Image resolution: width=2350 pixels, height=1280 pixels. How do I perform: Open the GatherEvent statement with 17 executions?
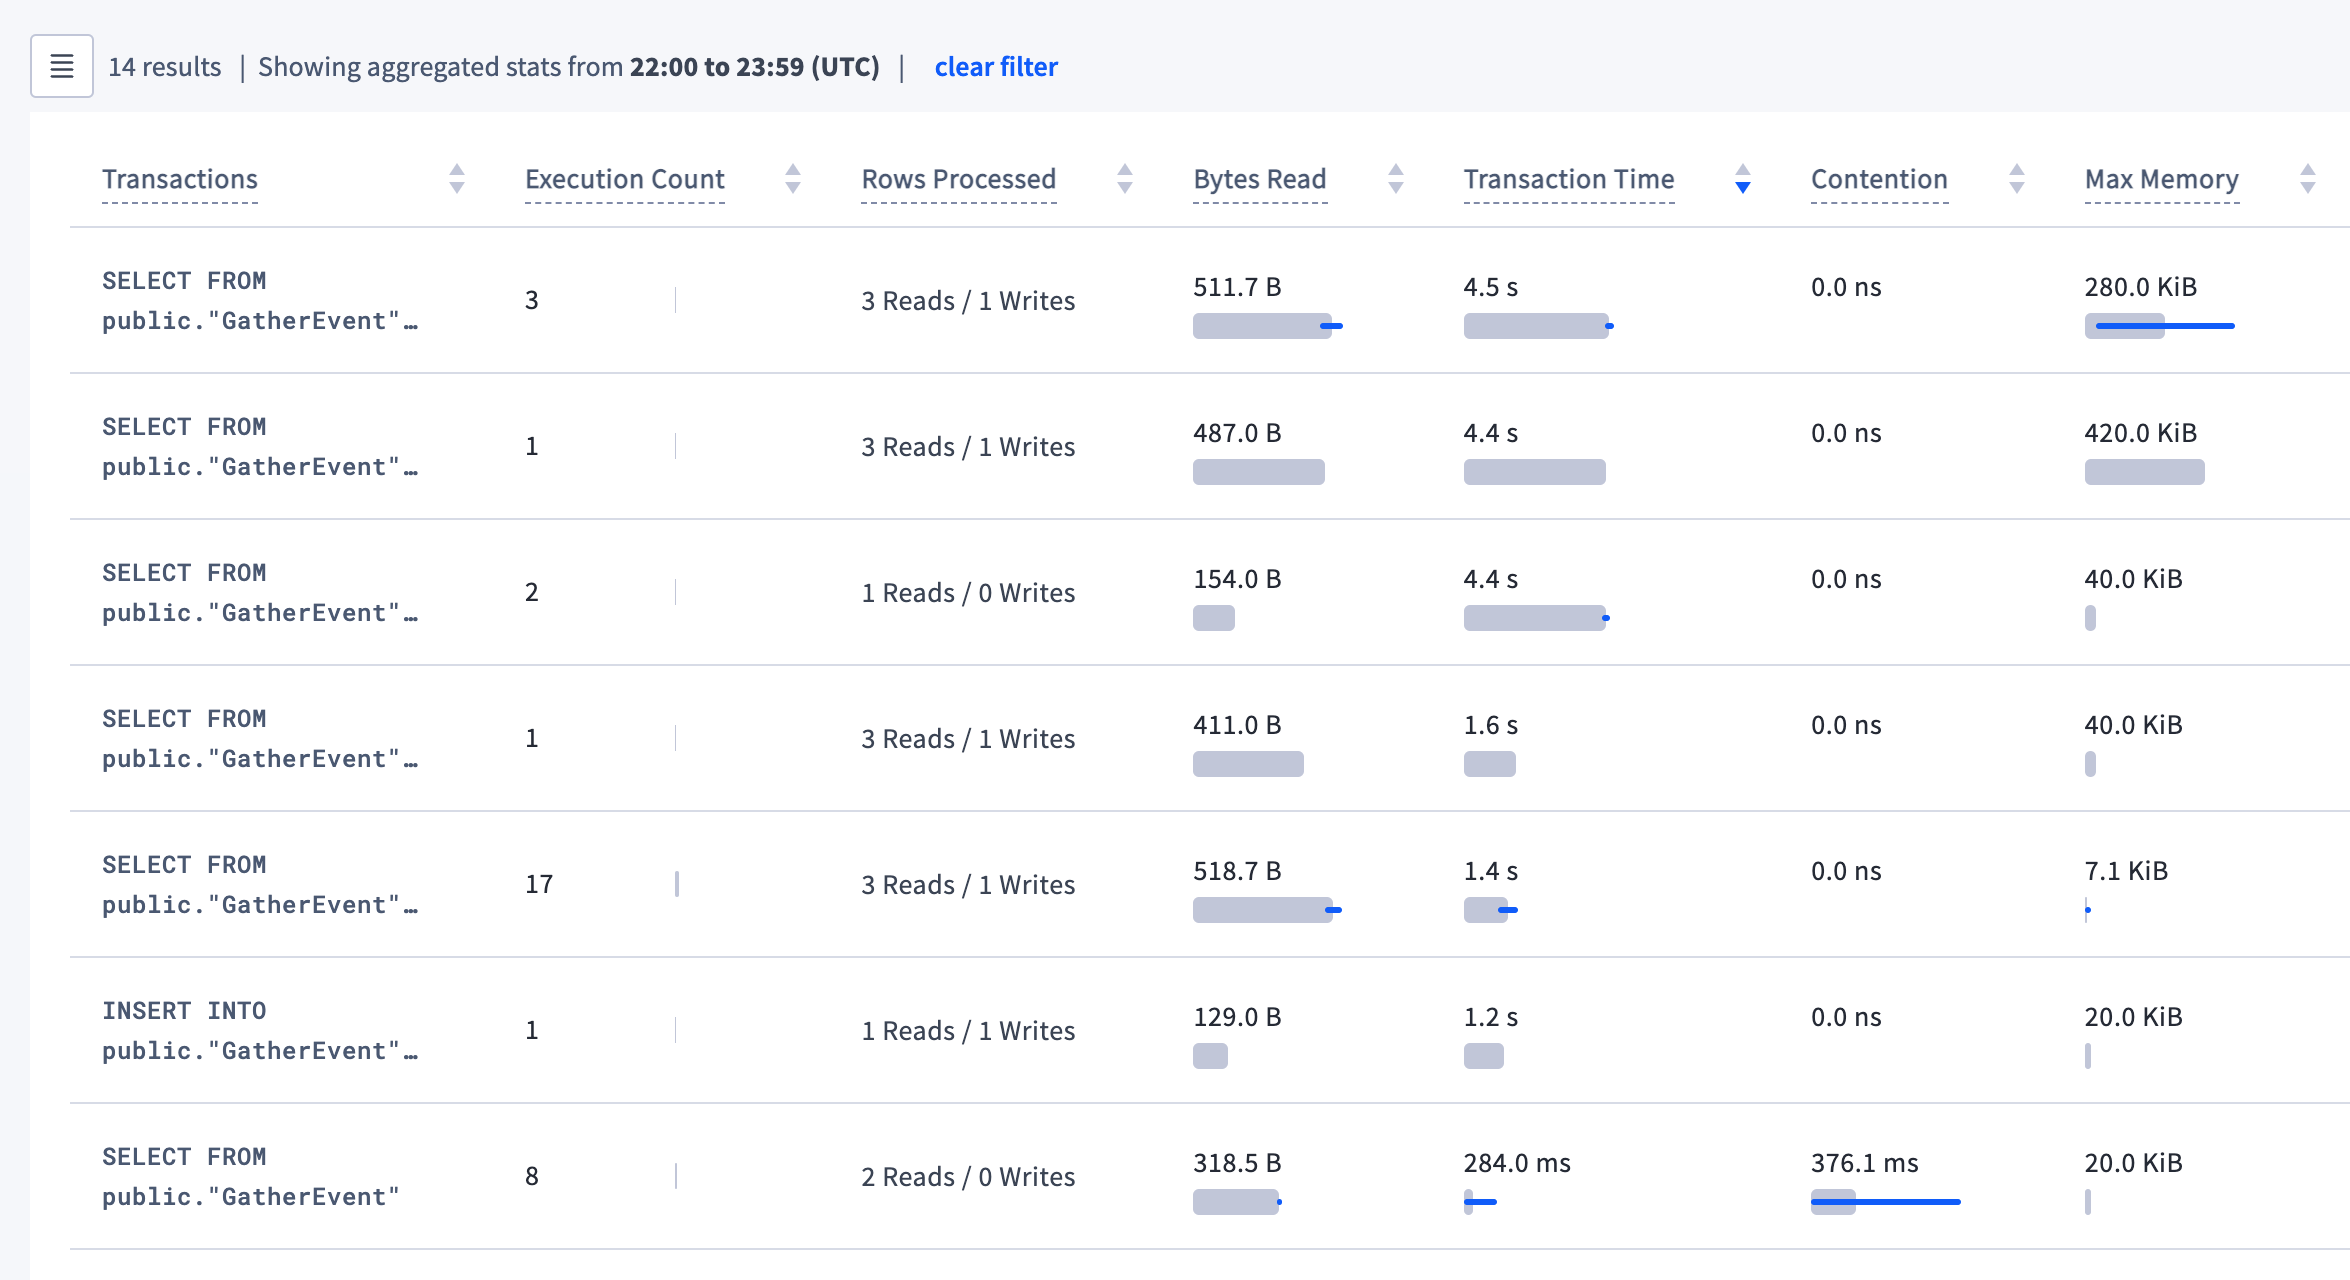262,884
